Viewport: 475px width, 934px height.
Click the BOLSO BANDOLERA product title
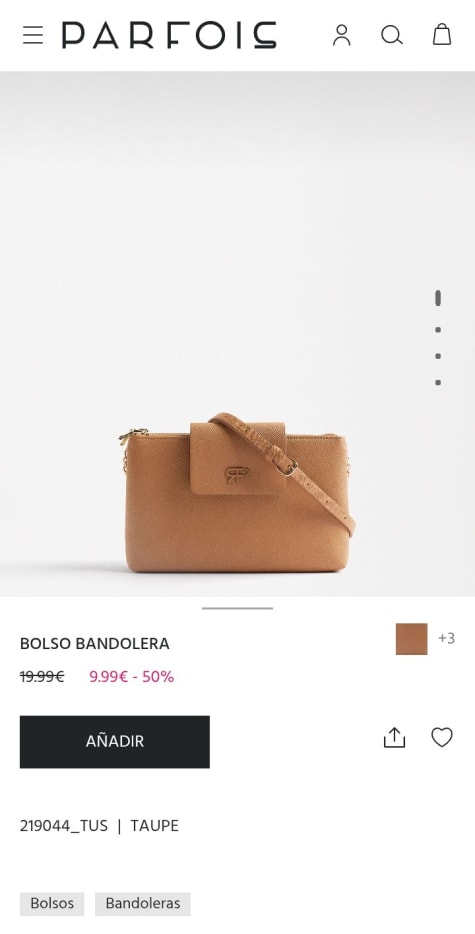95,643
